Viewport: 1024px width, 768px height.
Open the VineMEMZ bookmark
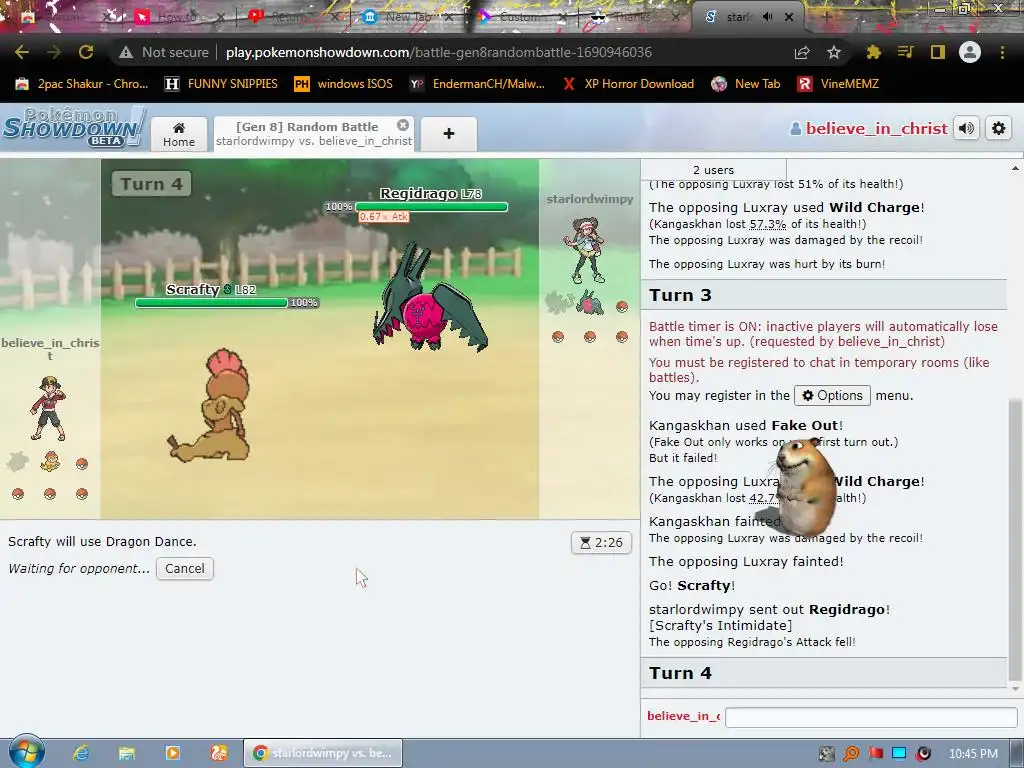pyautogui.click(x=839, y=84)
